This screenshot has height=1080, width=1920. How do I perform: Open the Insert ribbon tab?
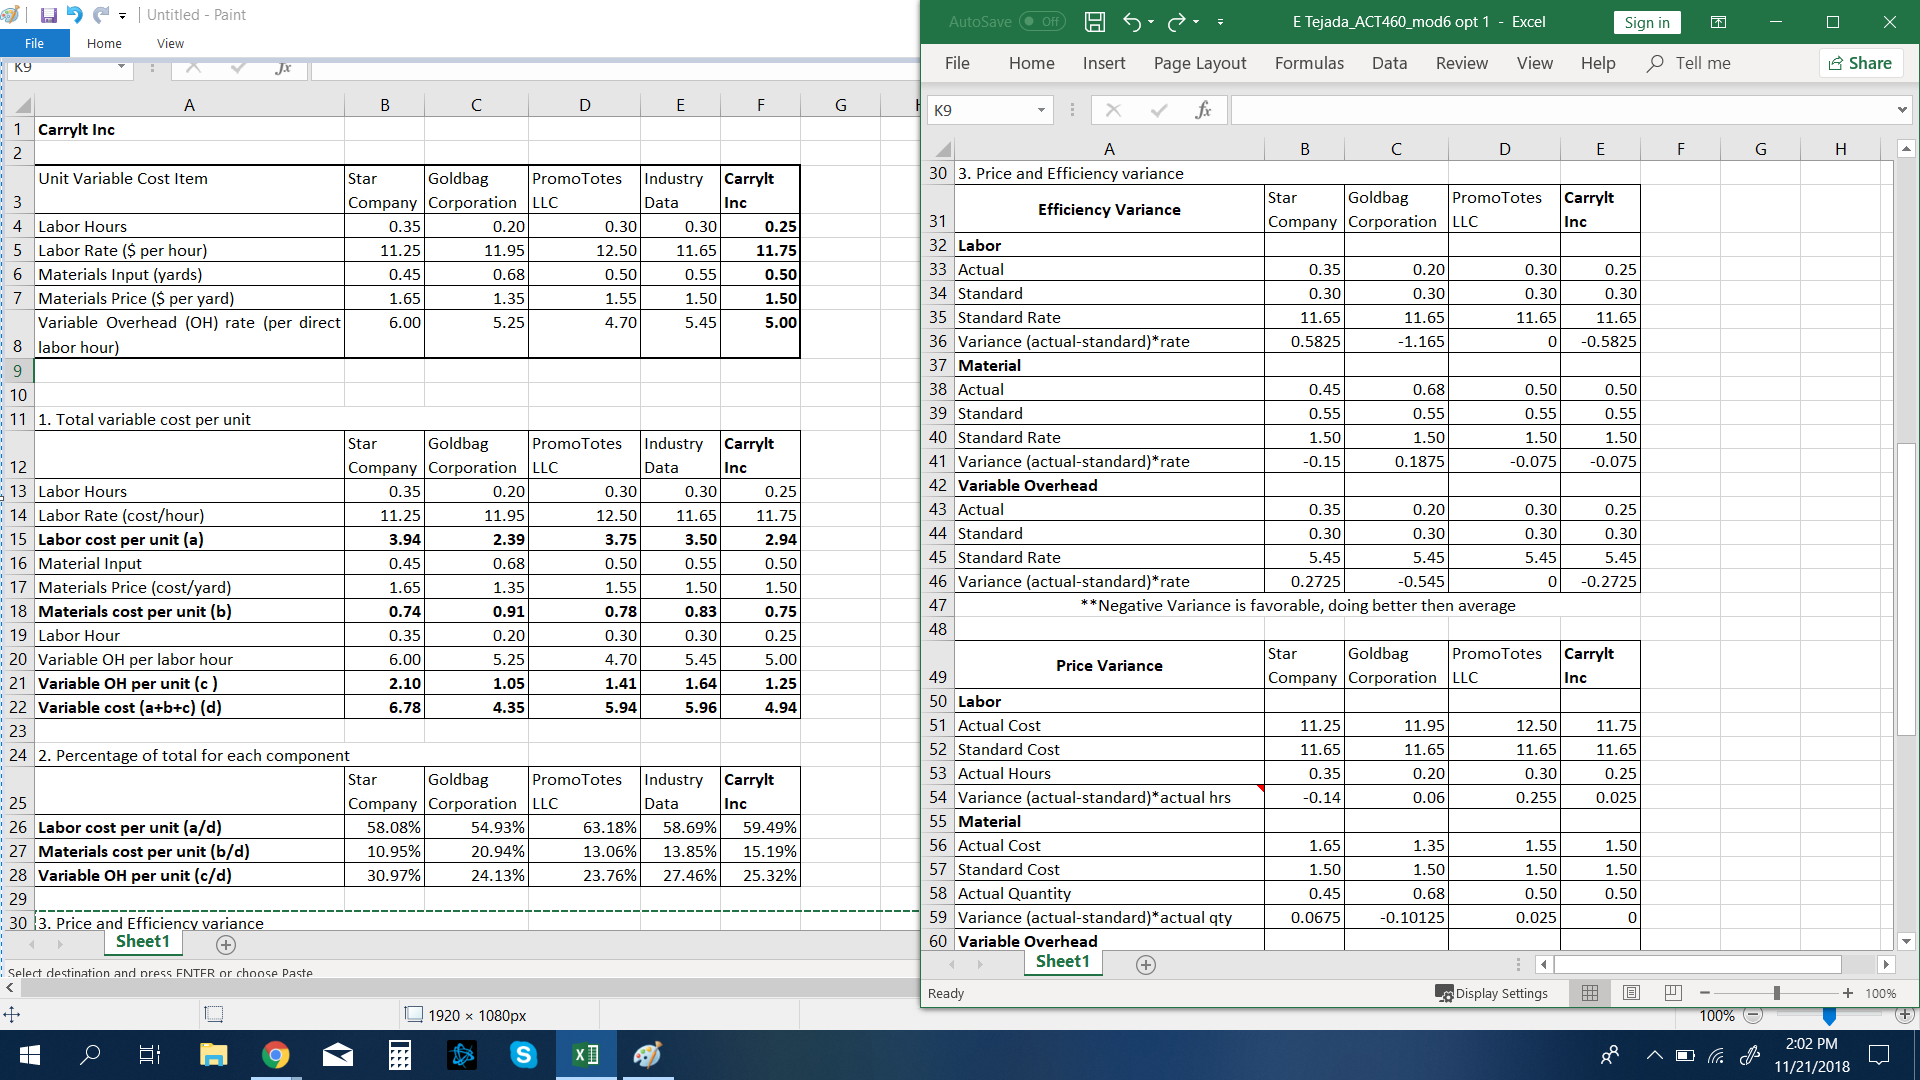click(1104, 63)
